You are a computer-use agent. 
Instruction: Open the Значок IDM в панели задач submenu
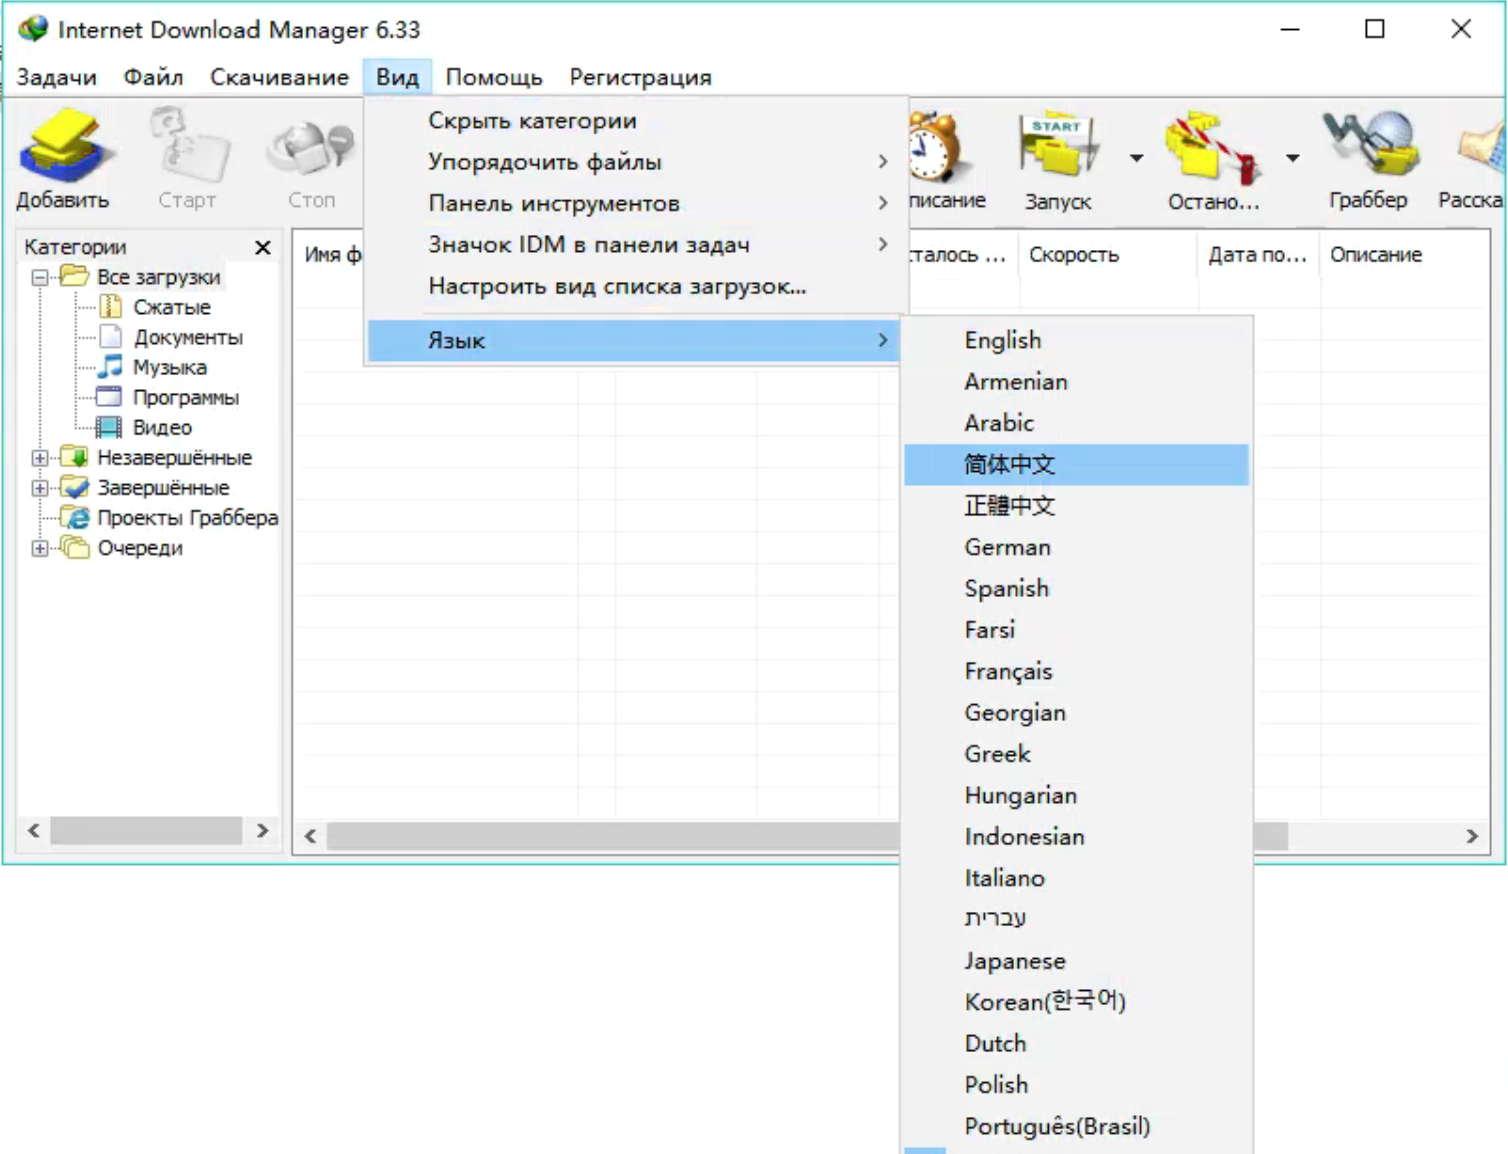tap(636, 244)
